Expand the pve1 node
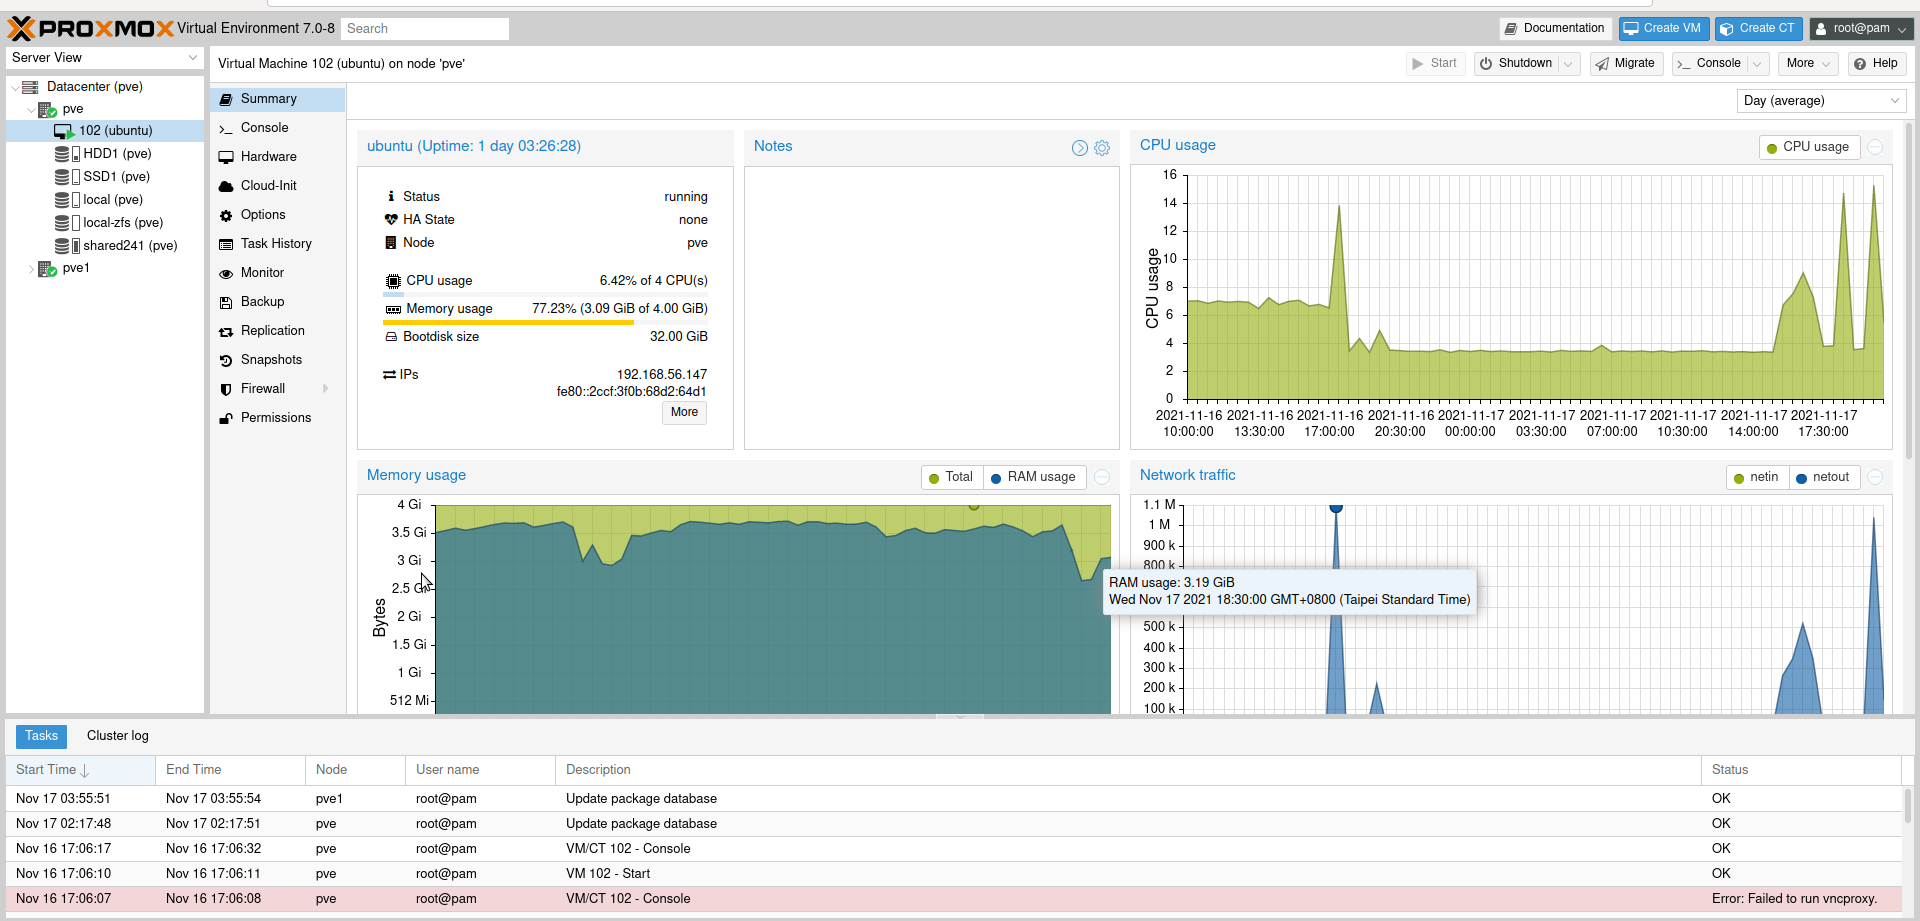Viewport: 1920px width, 921px height. [30, 269]
